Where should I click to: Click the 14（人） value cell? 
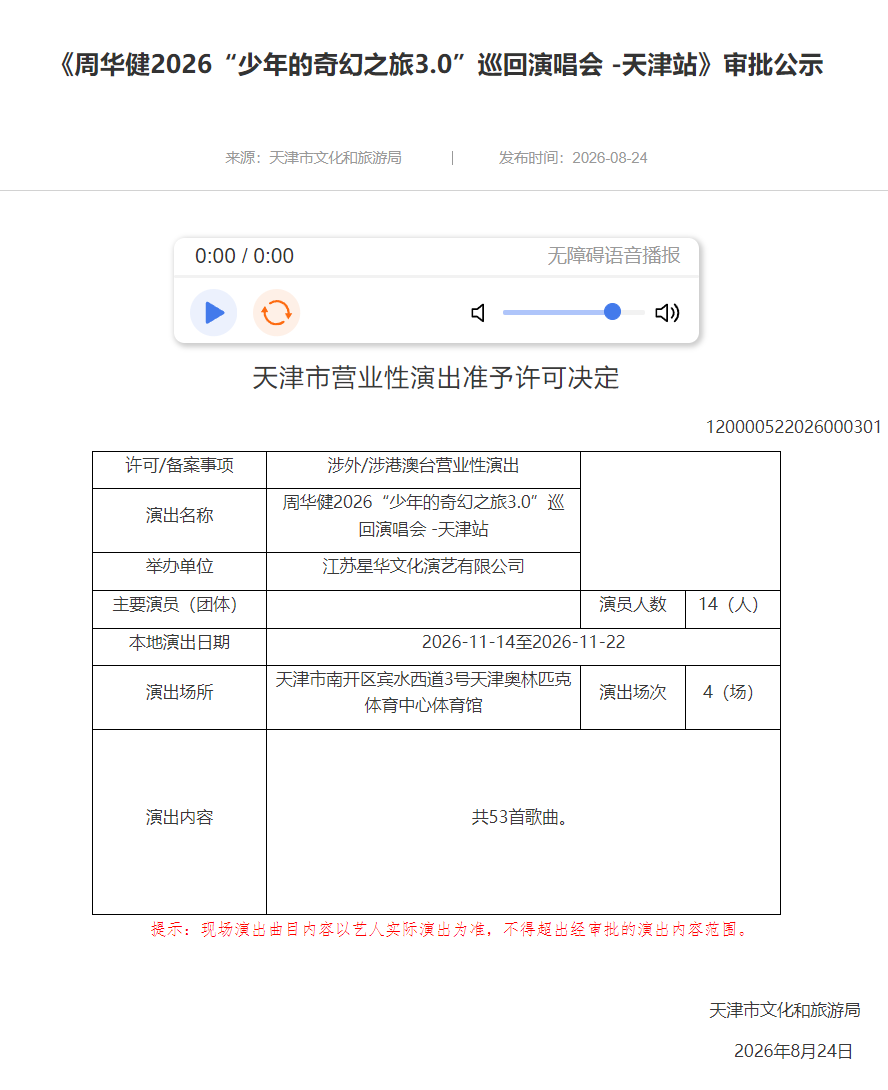pyautogui.click(x=733, y=610)
